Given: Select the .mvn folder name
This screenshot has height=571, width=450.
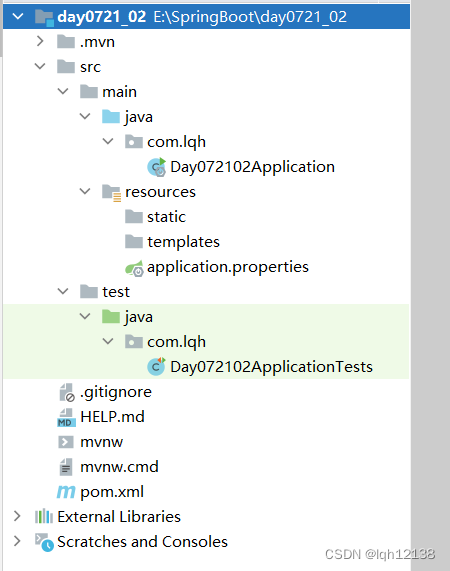Looking at the screenshot, I should (97, 42).
